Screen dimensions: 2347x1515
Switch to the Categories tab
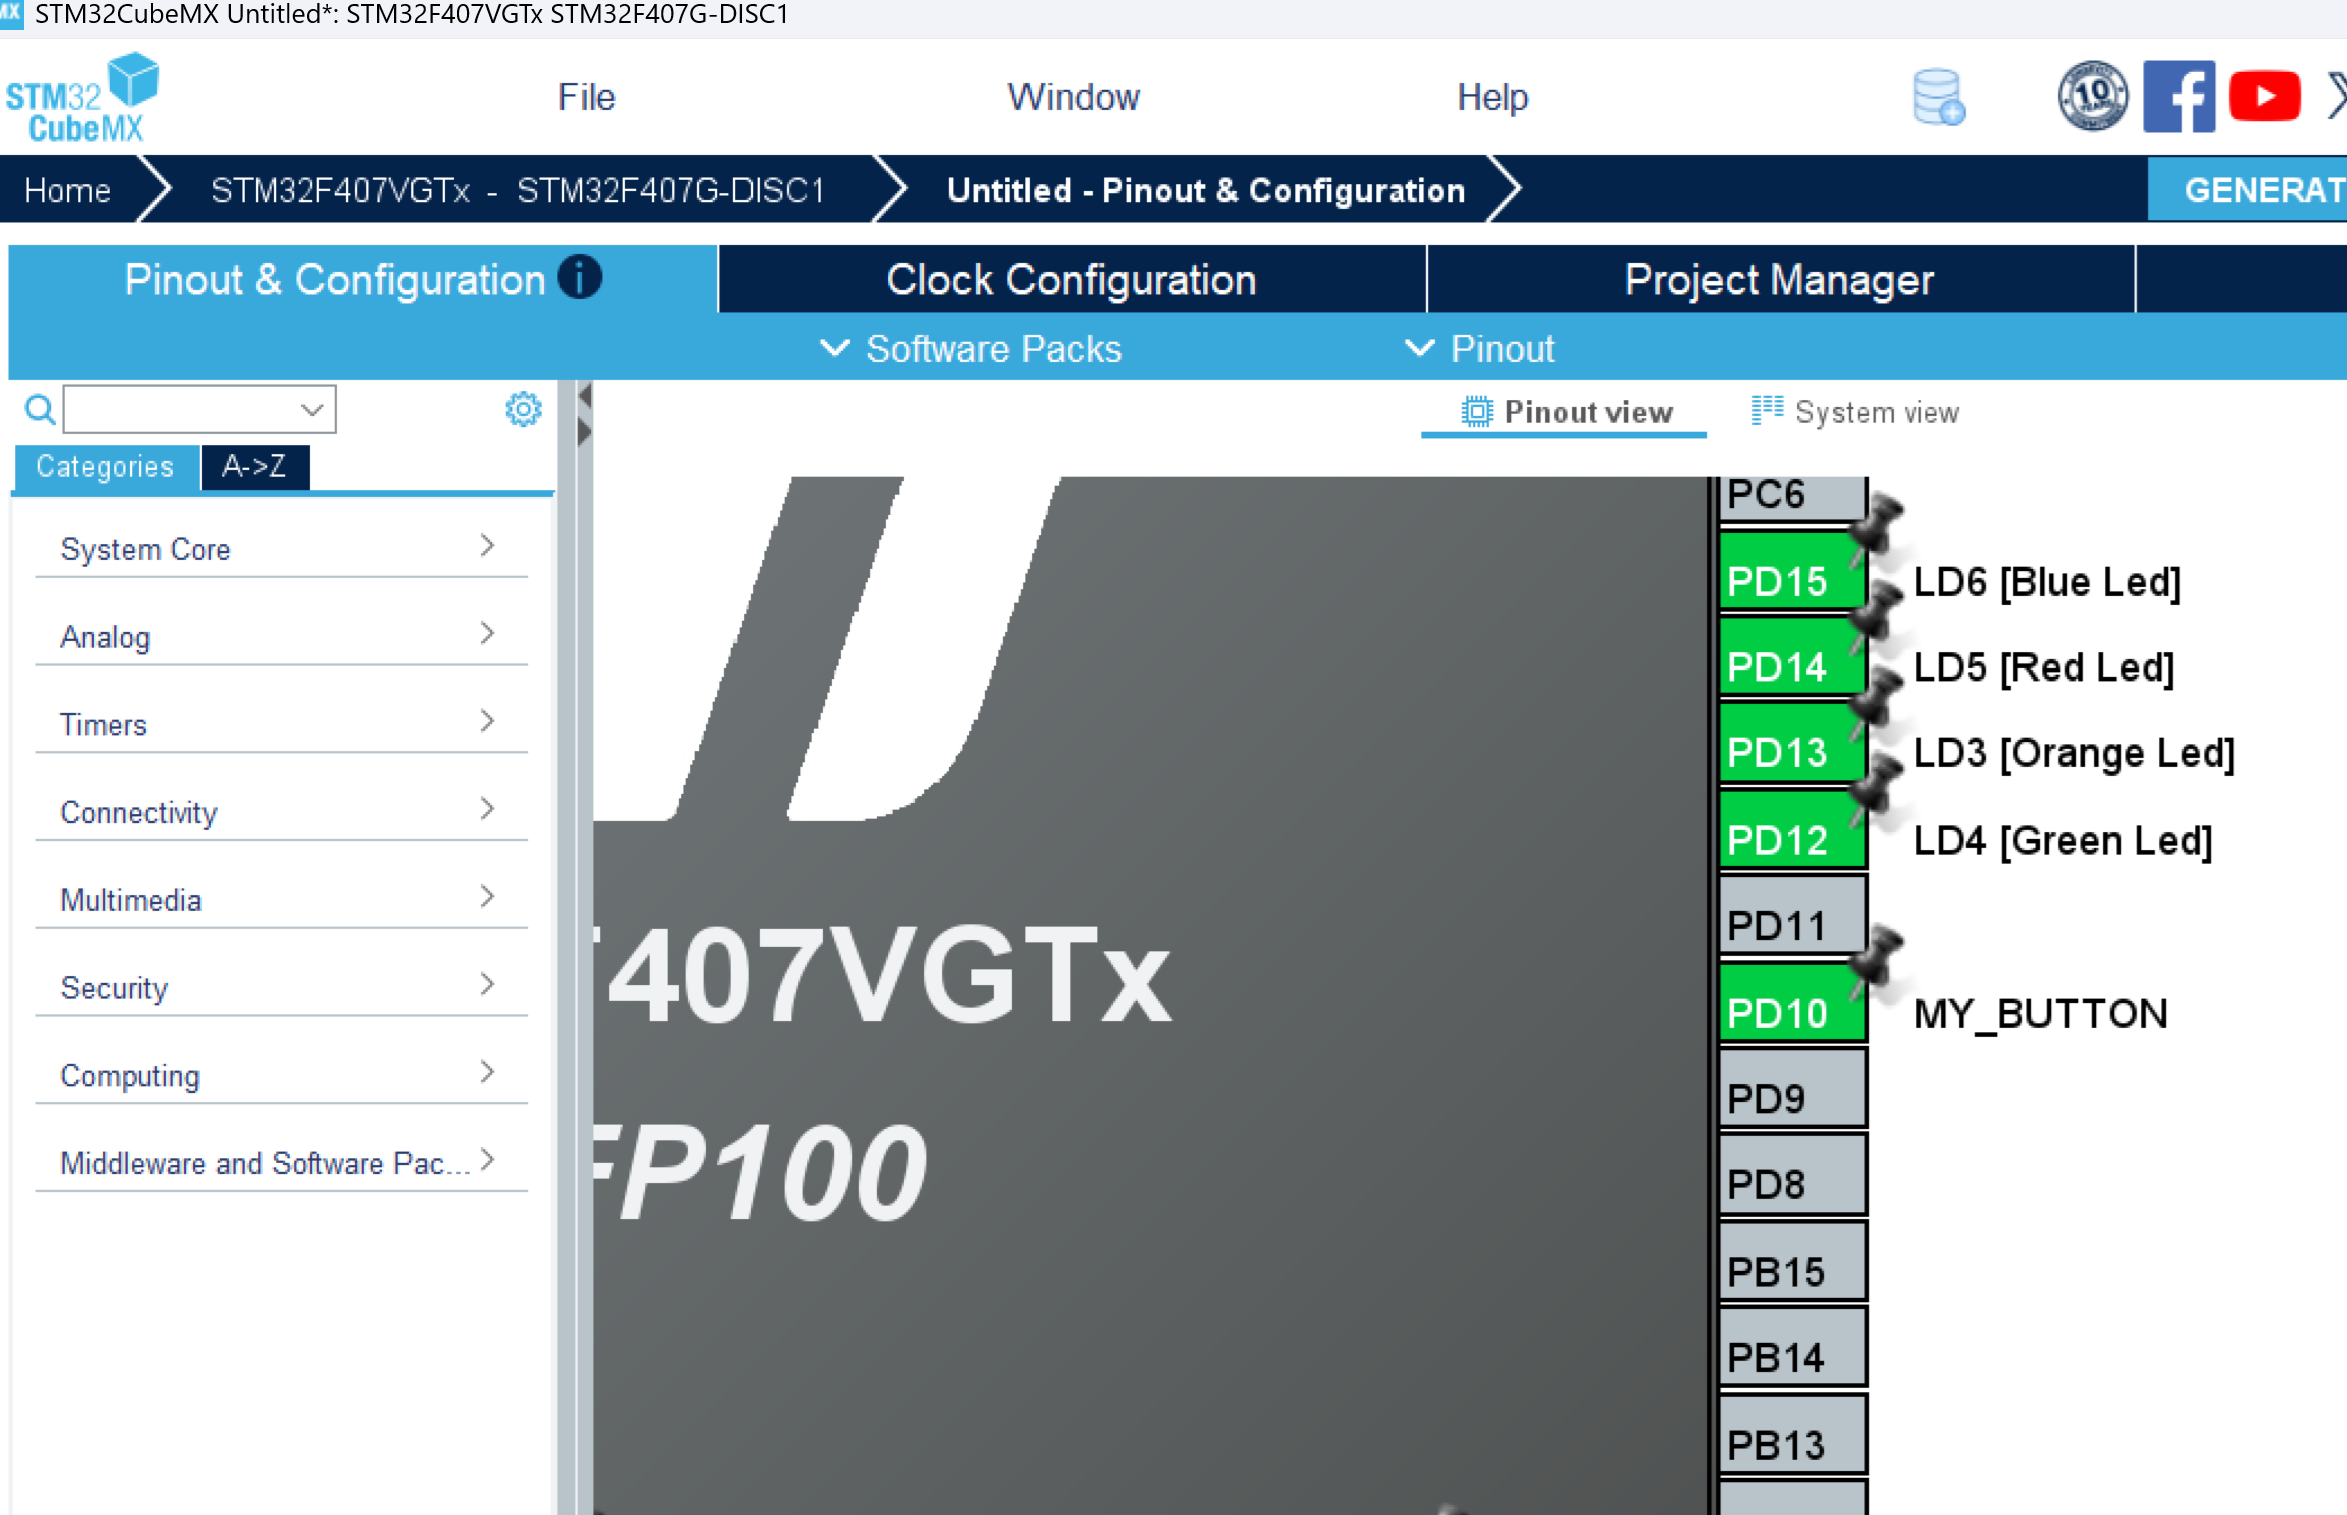(105, 467)
